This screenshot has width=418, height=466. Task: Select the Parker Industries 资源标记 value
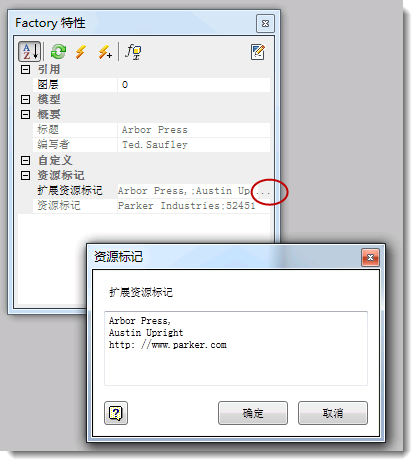click(x=194, y=206)
